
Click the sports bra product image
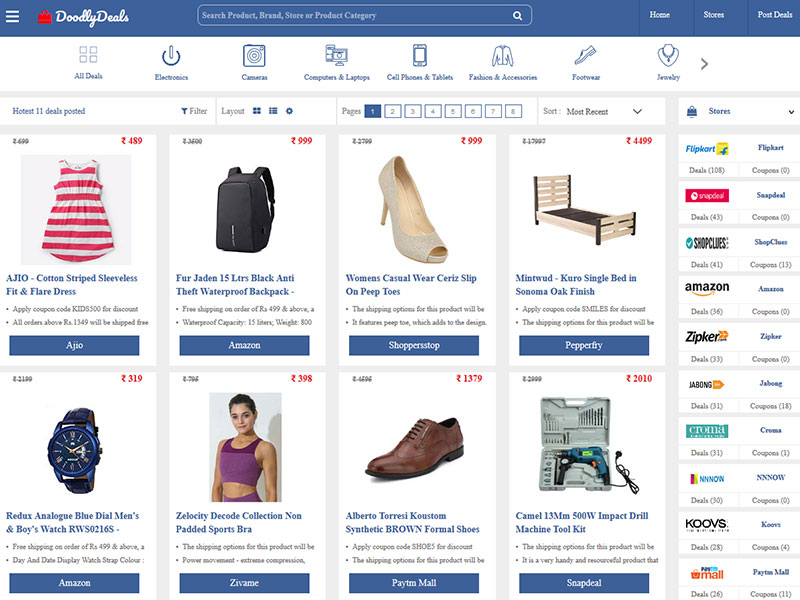245,447
